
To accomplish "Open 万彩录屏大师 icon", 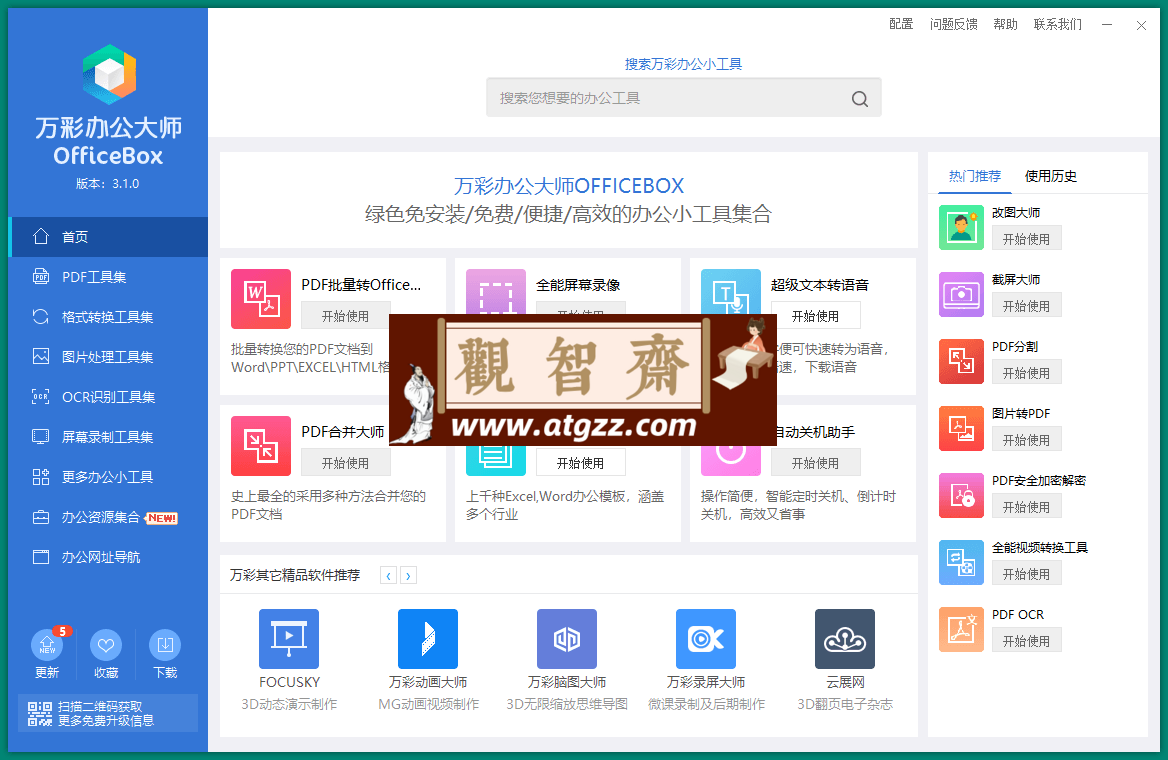I will point(705,639).
